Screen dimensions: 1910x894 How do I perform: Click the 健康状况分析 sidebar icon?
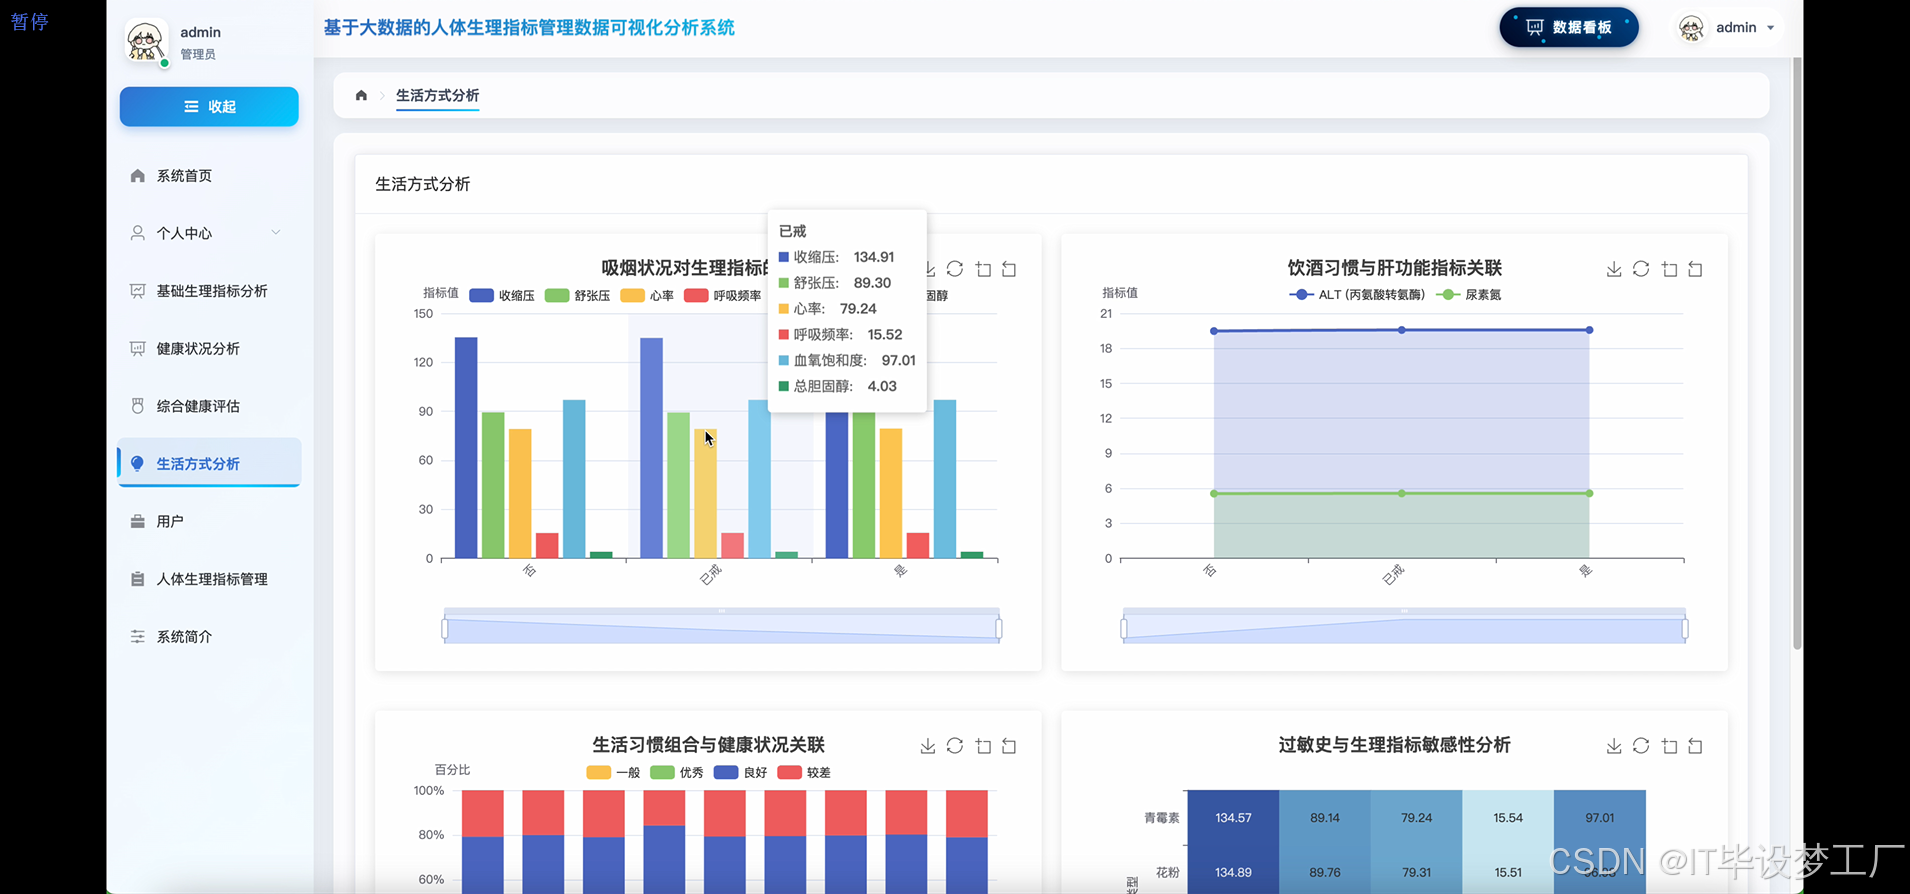coord(138,348)
